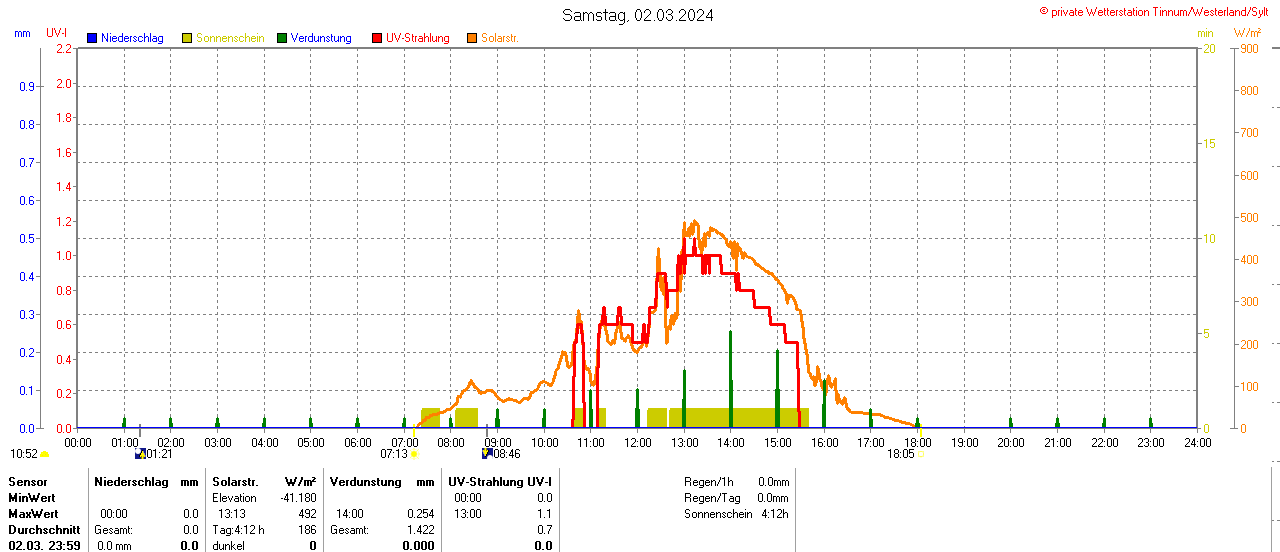
Task: Click the 12:00 label on time axis
Action: tap(638, 442)
